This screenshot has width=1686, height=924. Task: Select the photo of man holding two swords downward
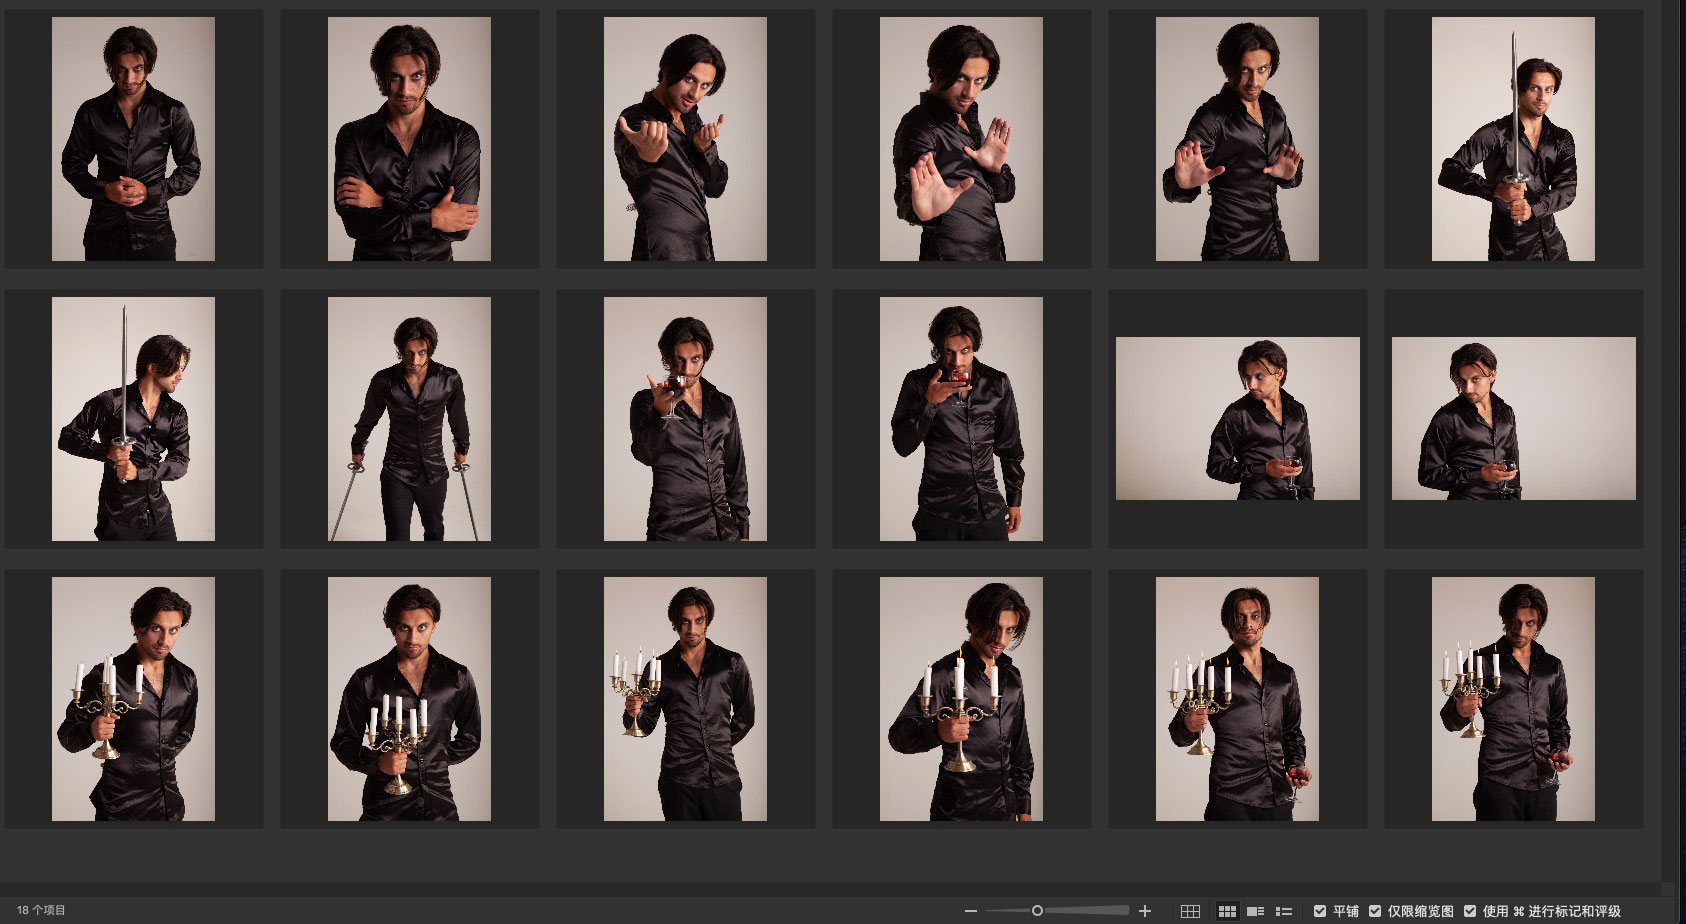409,419
